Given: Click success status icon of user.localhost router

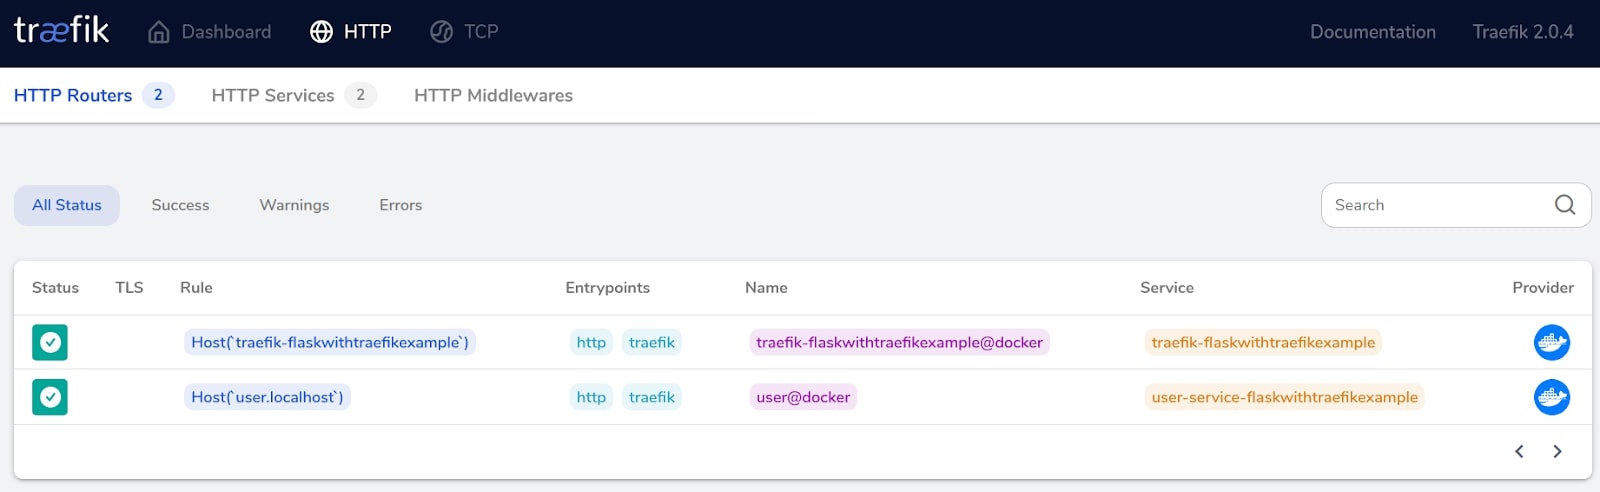Looking at the screenshot, I should click(x=50, y=398).
